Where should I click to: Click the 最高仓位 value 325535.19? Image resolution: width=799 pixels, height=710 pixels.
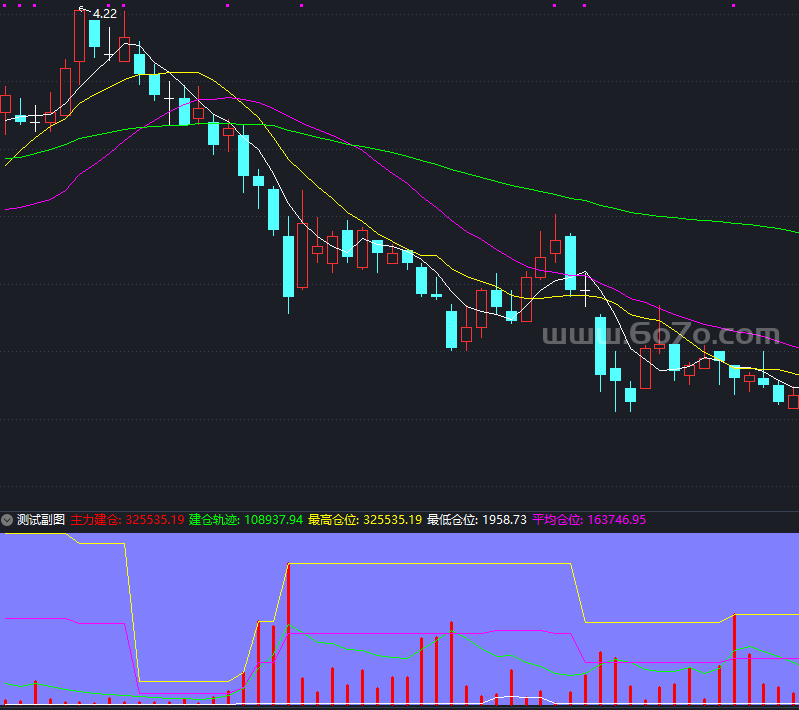tap(392, 520)
